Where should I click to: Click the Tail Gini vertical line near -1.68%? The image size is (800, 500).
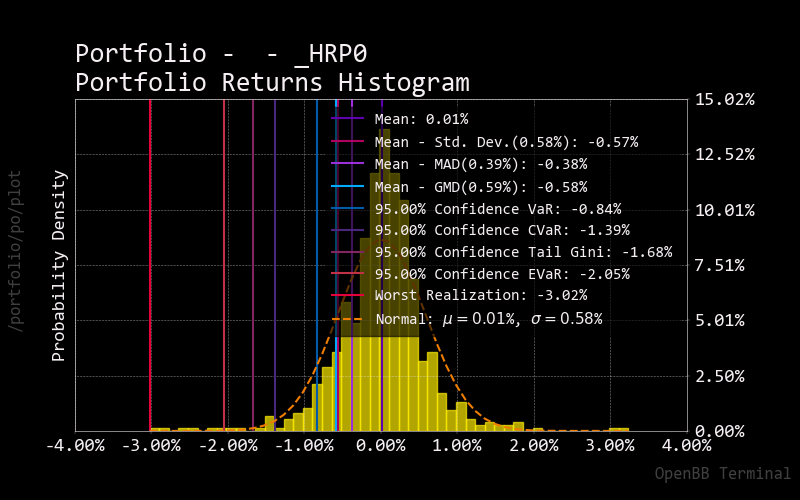pos(253,265)
